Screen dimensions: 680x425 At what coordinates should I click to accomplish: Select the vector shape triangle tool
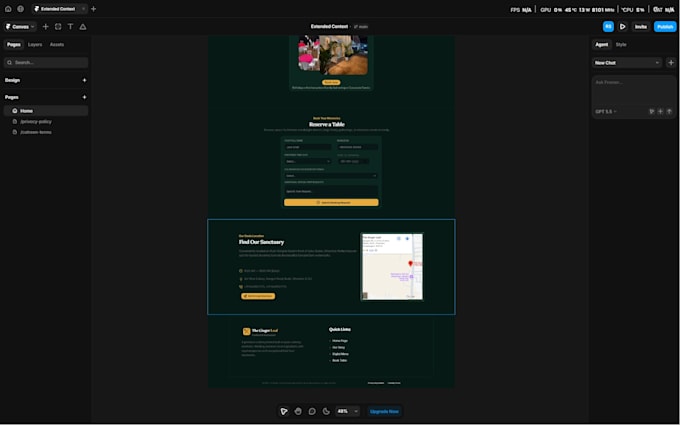point(83,26)
